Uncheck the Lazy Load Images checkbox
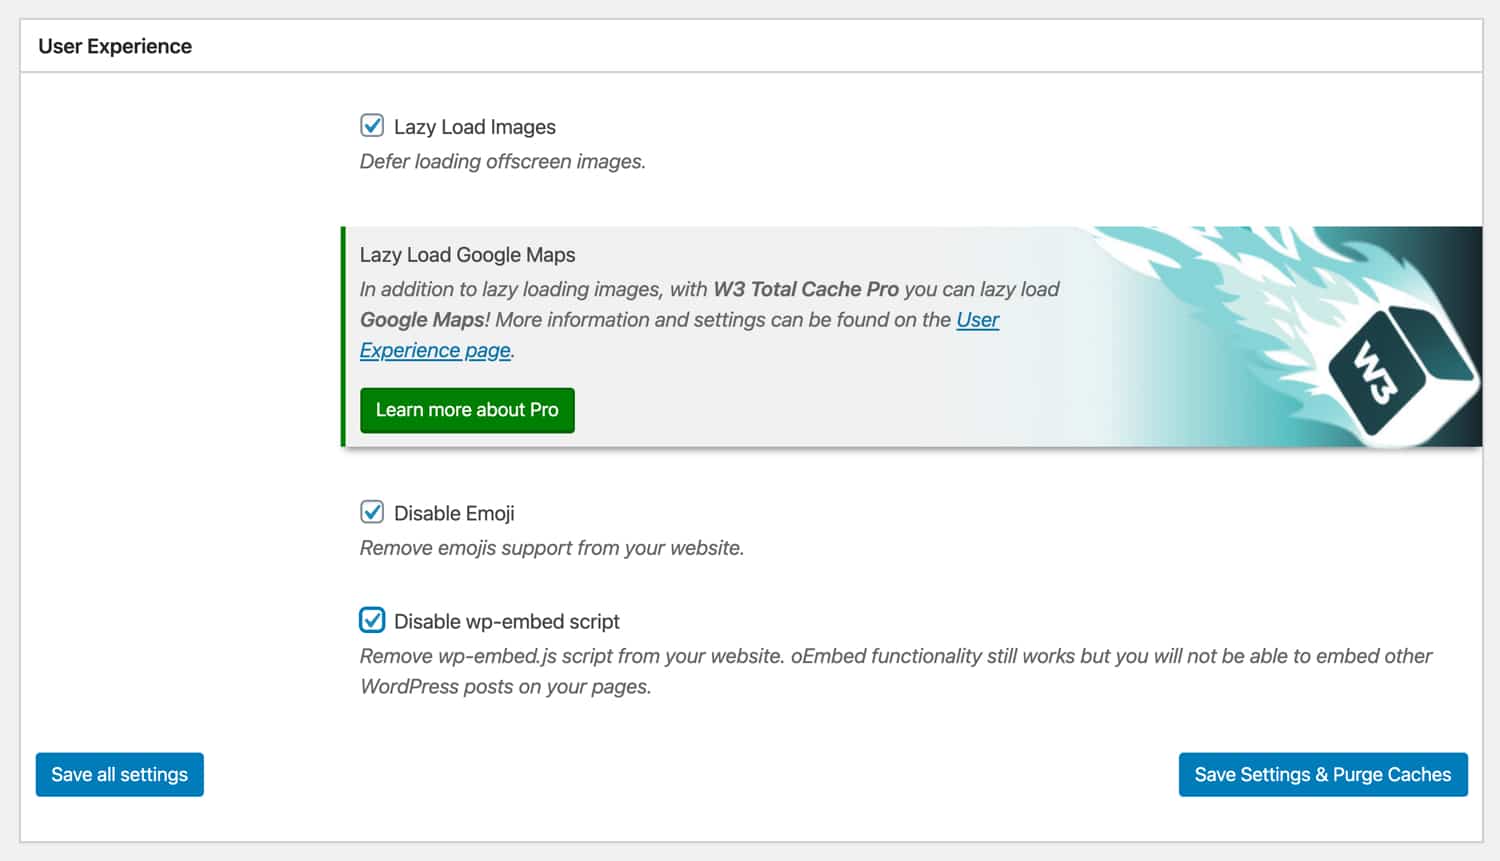The image size is (1500, 861). click(371, 125)
